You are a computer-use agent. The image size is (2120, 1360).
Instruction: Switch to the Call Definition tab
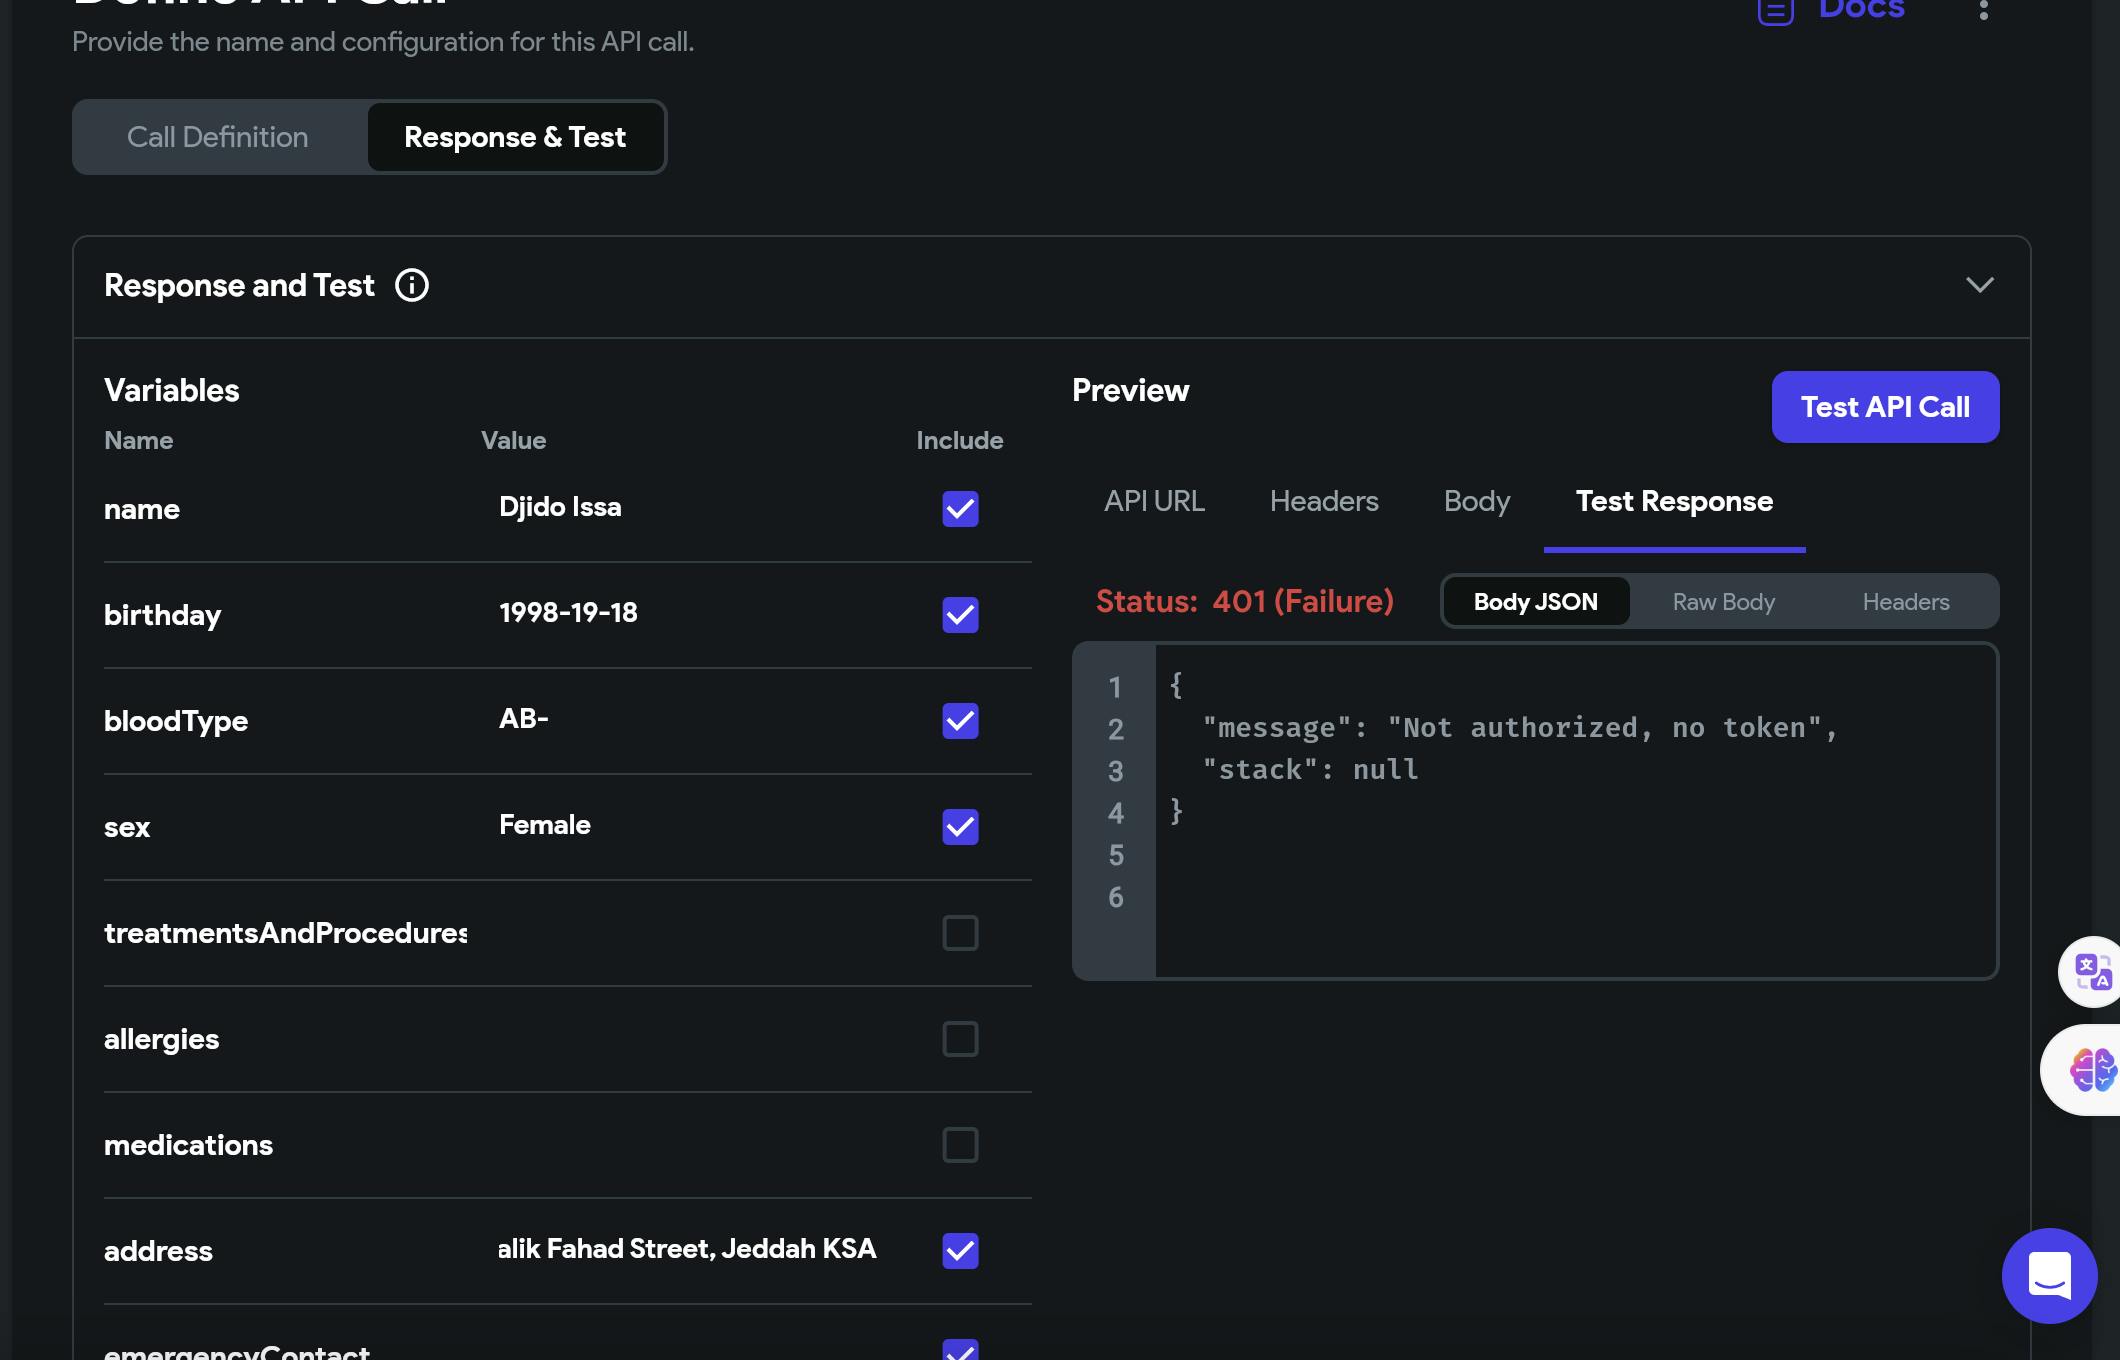point(218,137)
